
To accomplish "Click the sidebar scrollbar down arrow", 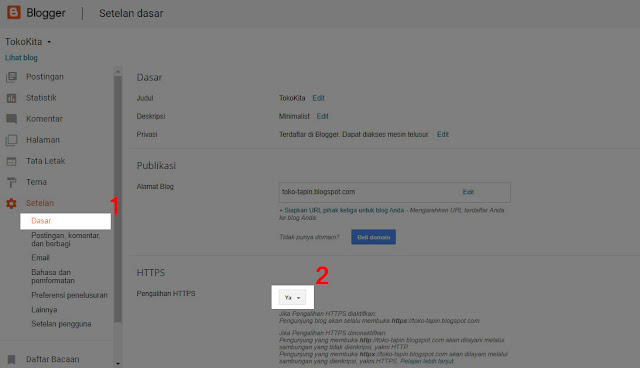I will point(118,364).
